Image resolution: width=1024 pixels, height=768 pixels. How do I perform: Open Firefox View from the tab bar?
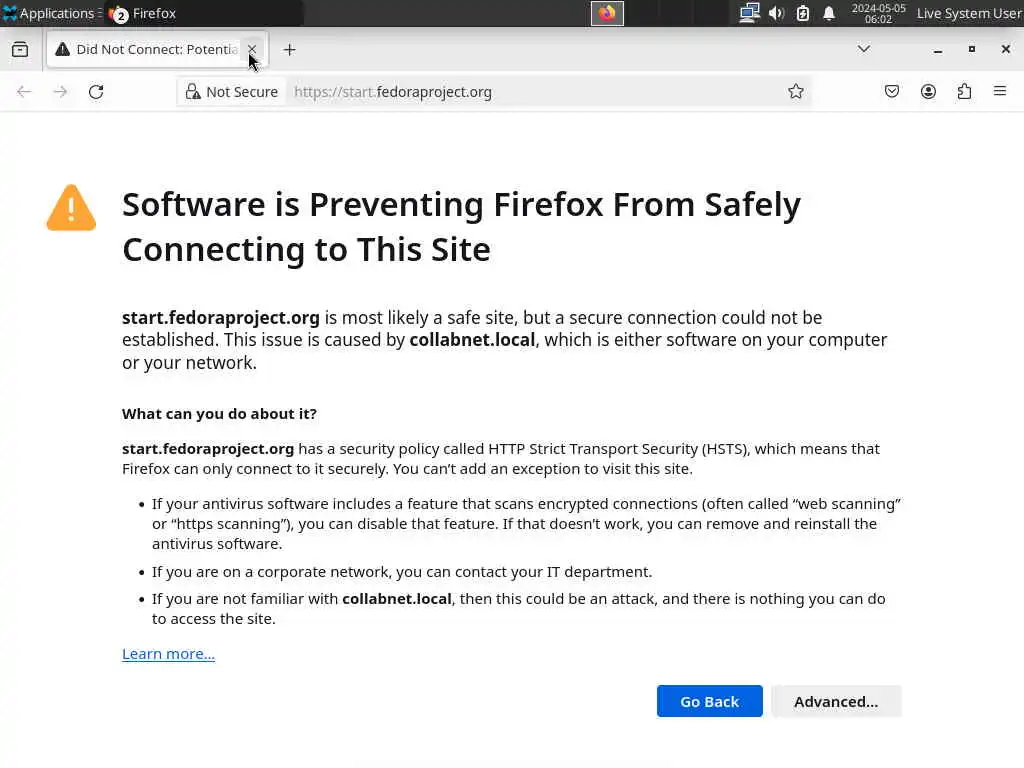point(20,50)
